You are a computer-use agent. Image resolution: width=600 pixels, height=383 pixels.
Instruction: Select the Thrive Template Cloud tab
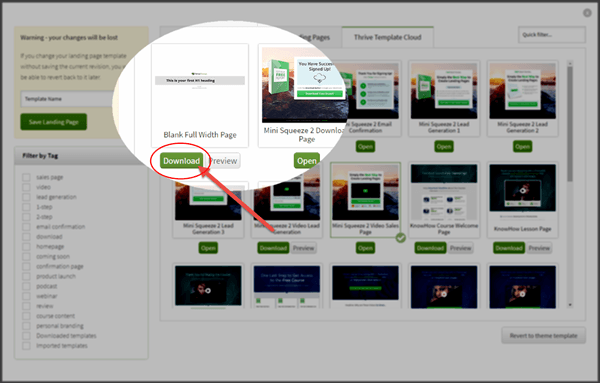tap(387, 37)
